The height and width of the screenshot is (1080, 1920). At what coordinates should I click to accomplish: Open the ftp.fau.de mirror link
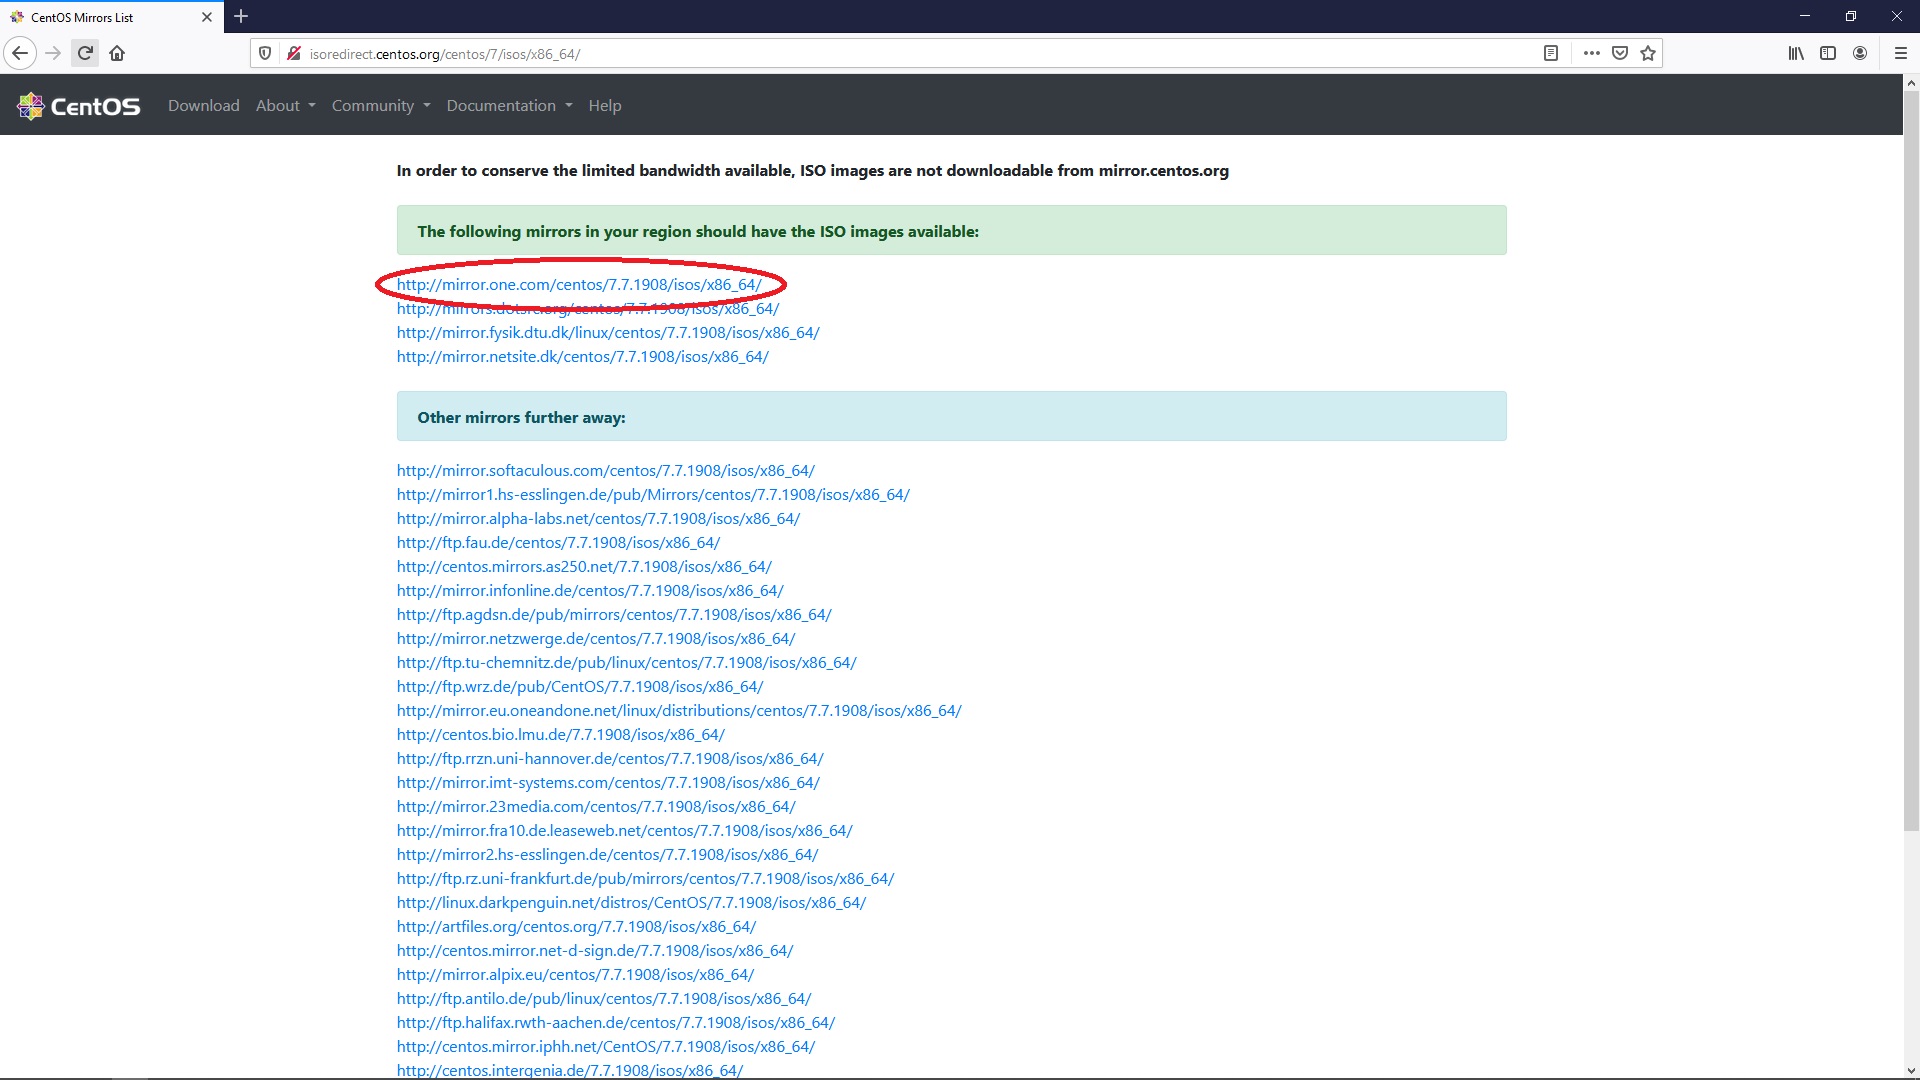point(558,543)
